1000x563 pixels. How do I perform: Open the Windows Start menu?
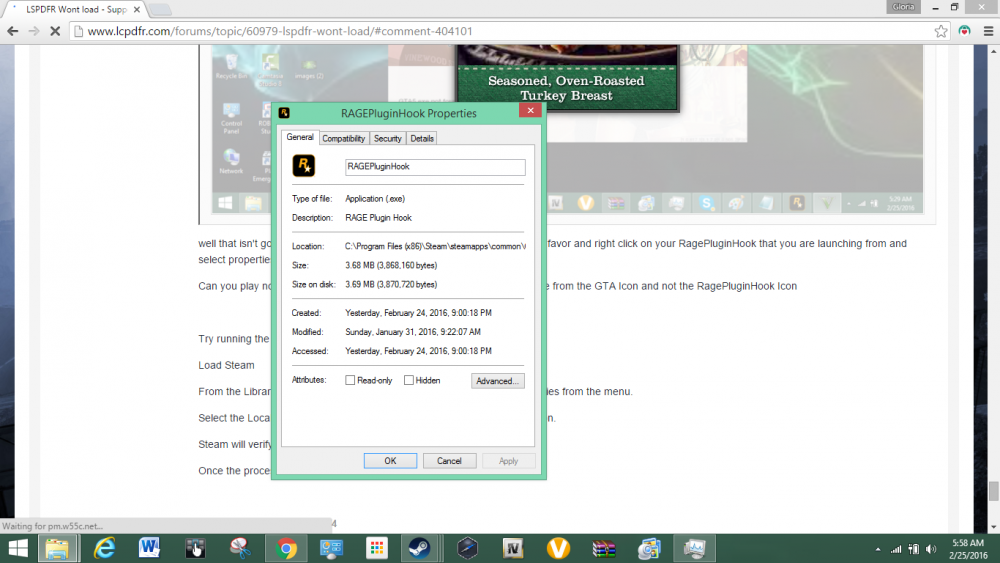[18, 548]
